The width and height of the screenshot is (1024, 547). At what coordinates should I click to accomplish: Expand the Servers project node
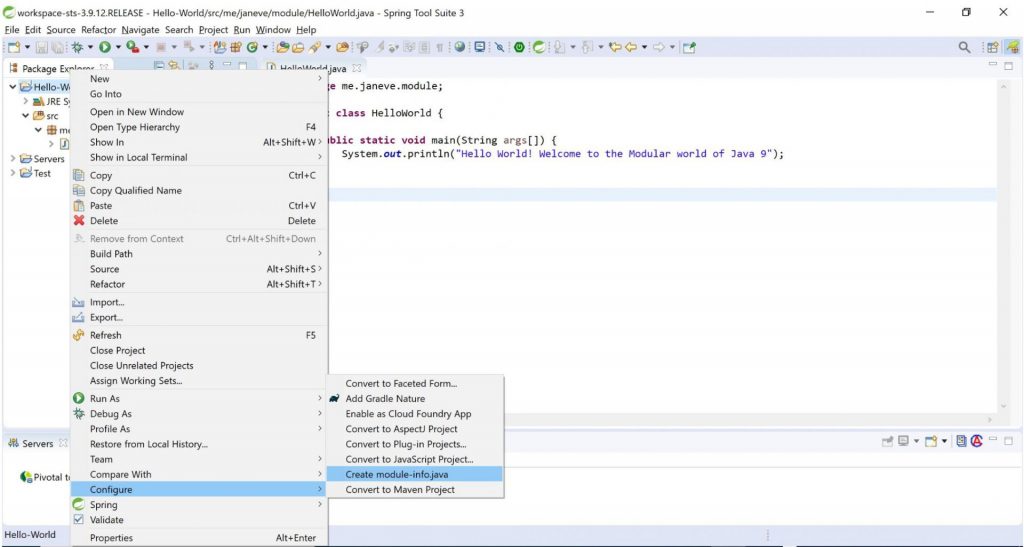click(x=13, y=159)
